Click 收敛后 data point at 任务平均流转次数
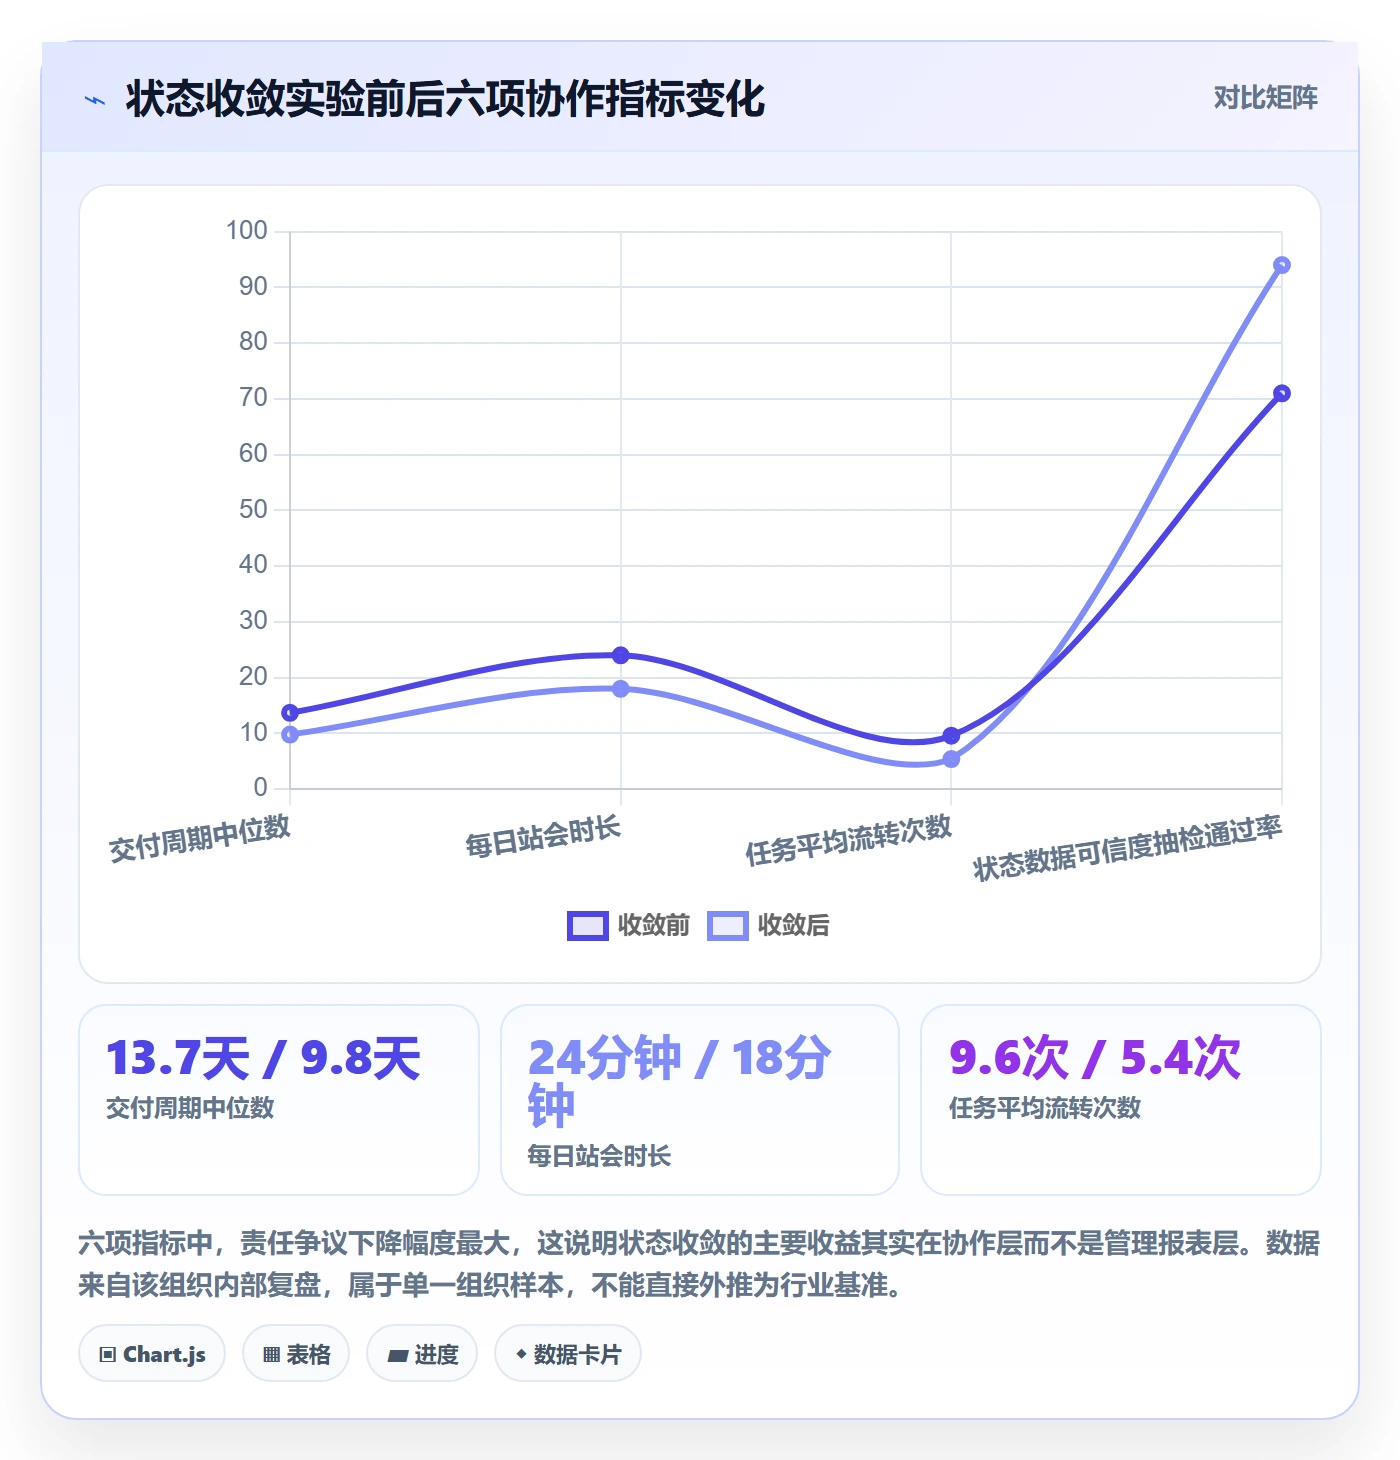The height and width of the screenshot is (1460, 1400). 951,759
